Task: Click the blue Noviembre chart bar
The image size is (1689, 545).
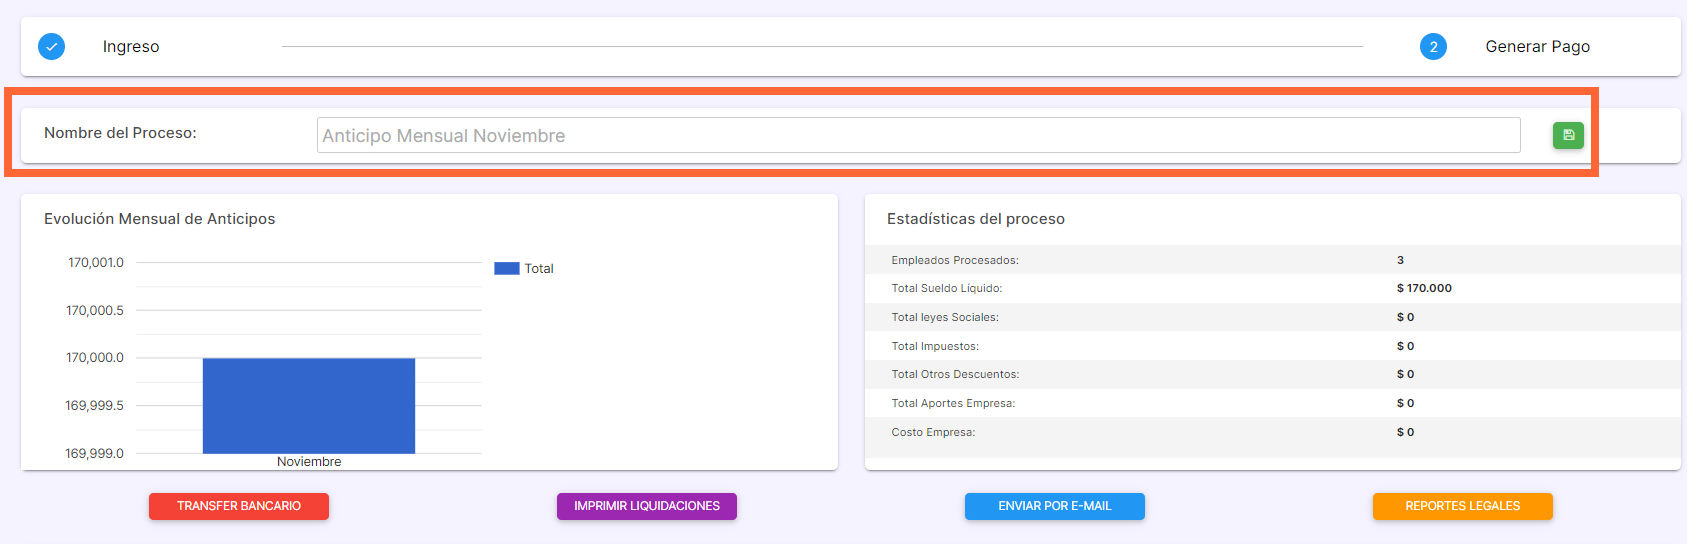Action: tap(309, 406)
